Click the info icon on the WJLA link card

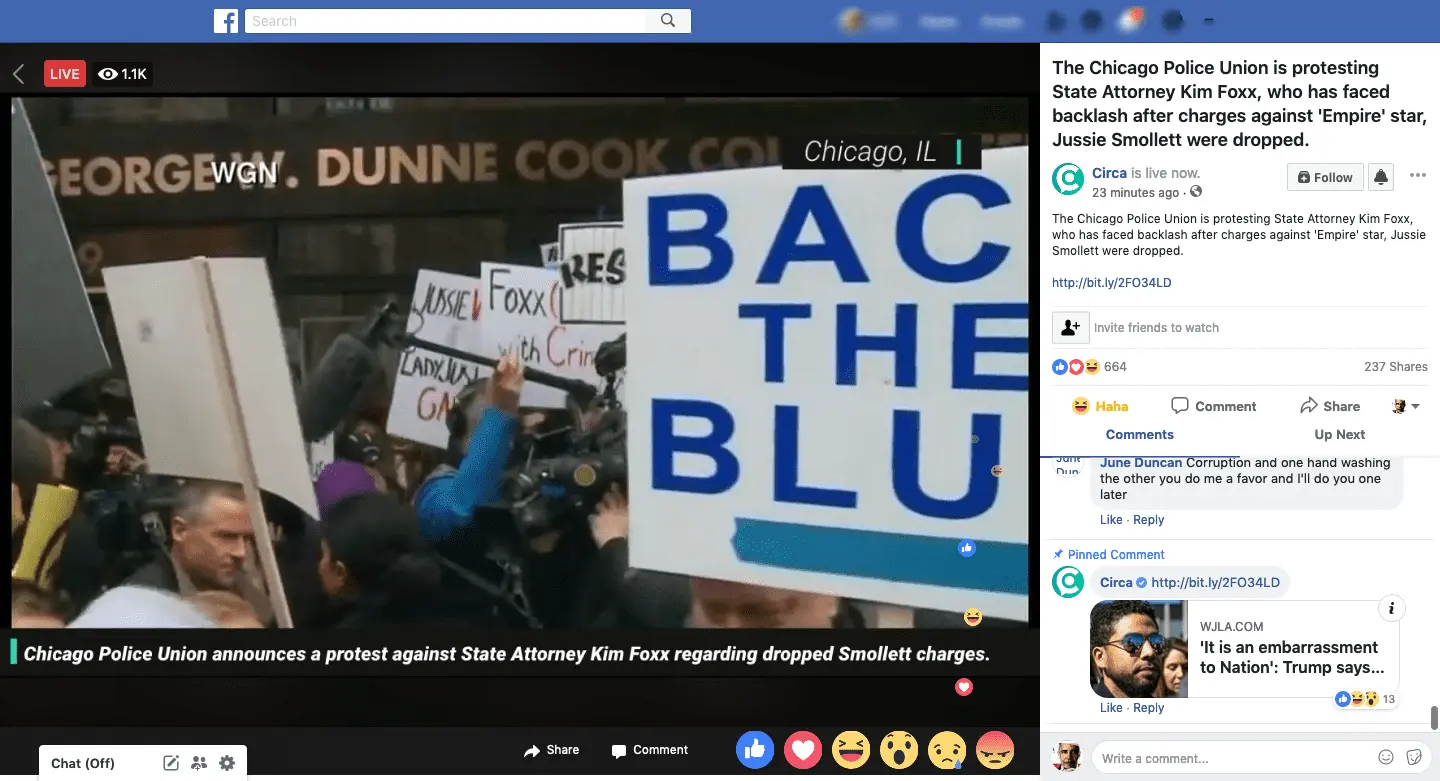1391,608
